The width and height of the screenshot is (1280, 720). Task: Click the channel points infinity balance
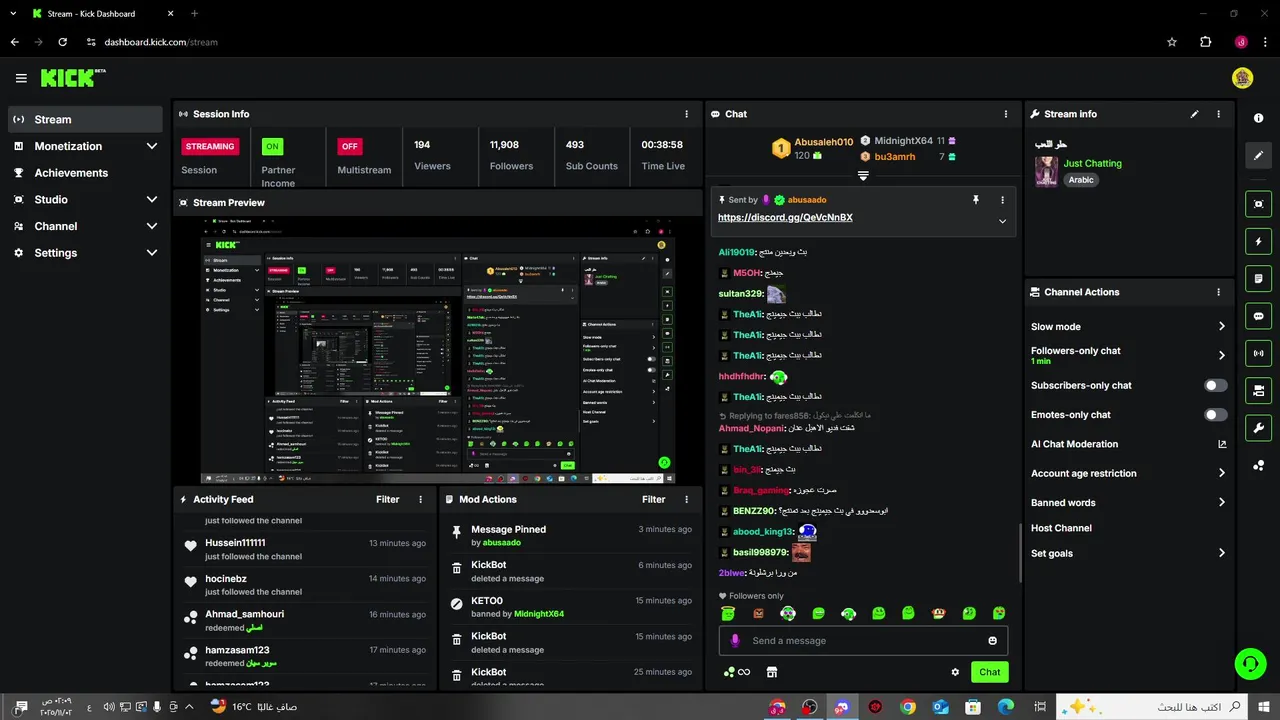click(x=737, y=672)
